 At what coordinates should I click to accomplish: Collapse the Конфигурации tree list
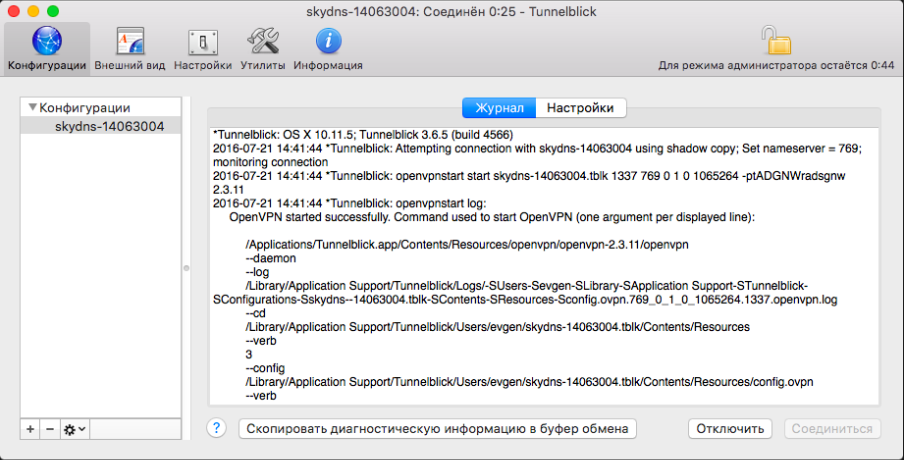(x=33, y=108)
